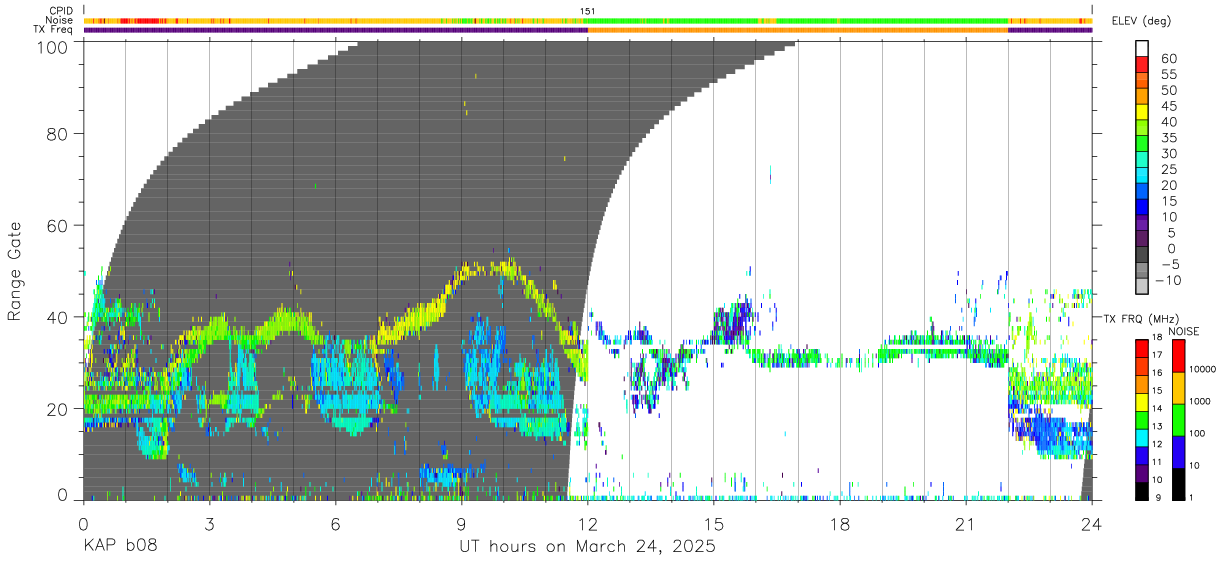Click the 30 value on ELEV colorbar
Image resolution: width=1228 pixels, height=567 pixels.
[x=1169, y=153]
